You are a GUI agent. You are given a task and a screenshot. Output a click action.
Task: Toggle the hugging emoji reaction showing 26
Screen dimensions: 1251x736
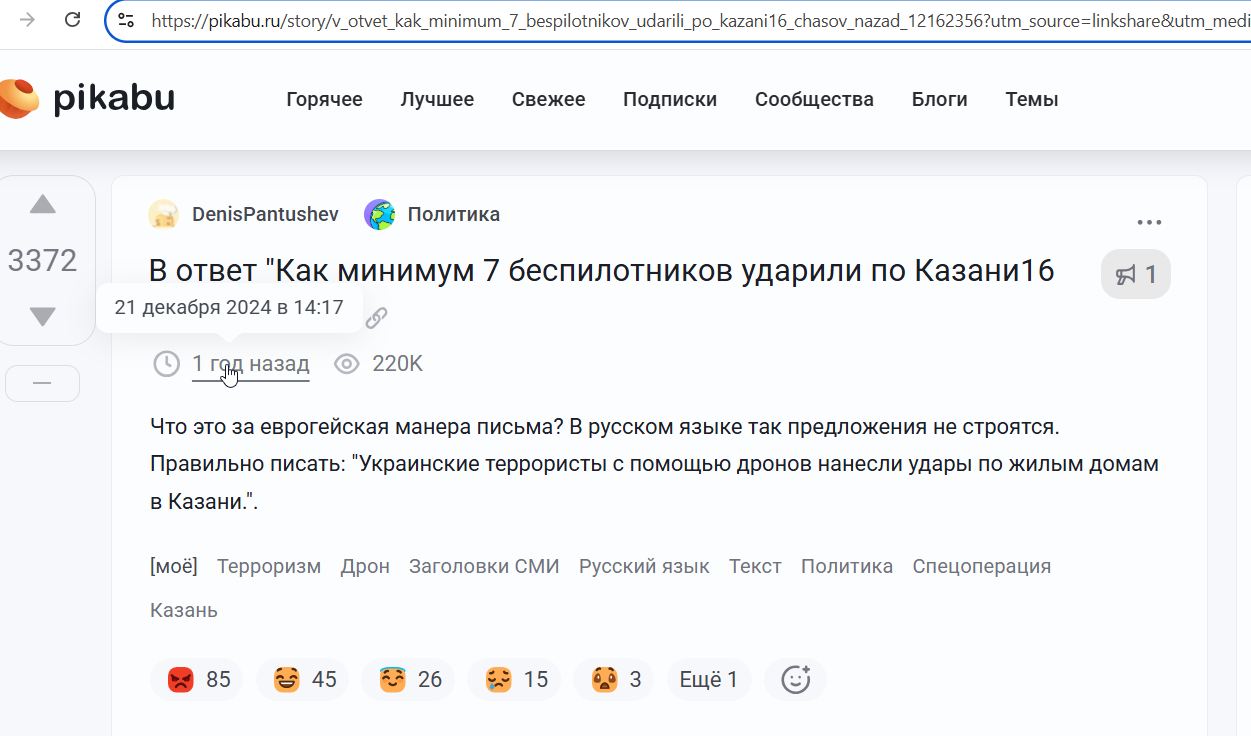pyautogui.click(x=408, y=678)
